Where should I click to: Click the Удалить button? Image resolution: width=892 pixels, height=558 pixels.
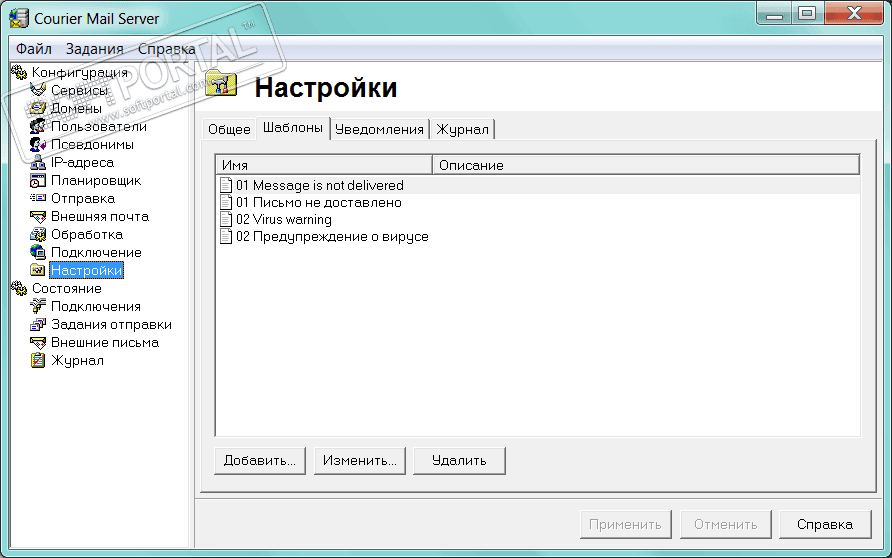[x=459, y=461]
